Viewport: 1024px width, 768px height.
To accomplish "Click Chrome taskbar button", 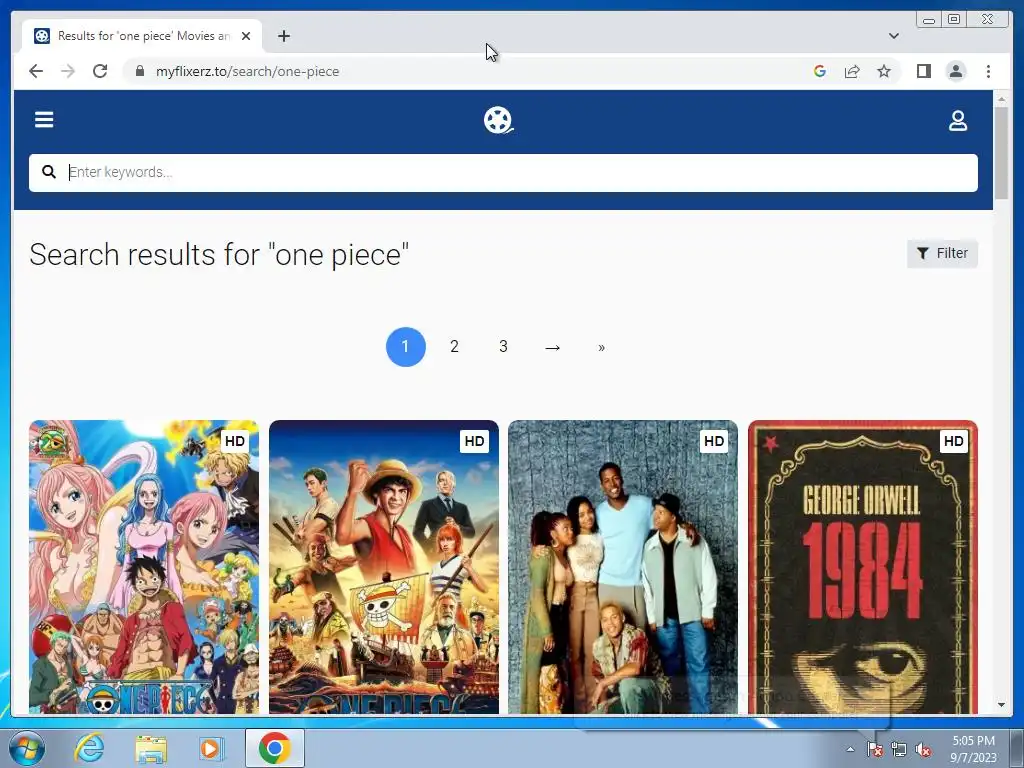I will [x=275, y=748].
